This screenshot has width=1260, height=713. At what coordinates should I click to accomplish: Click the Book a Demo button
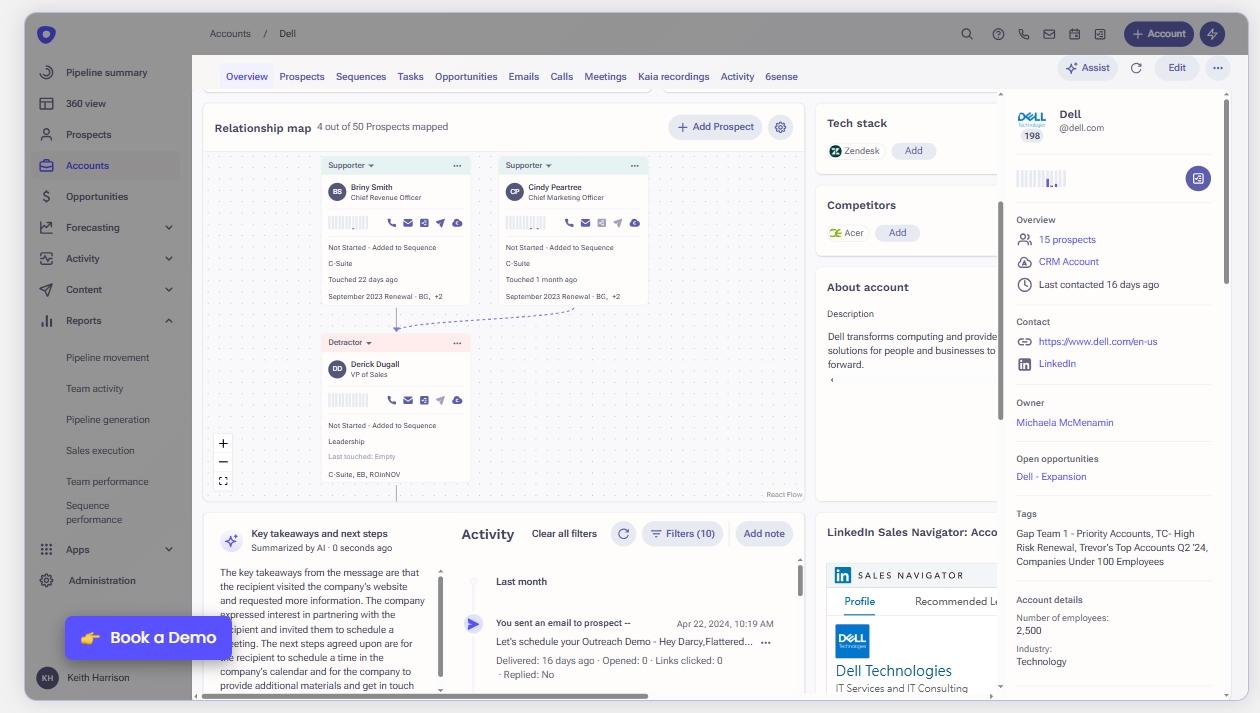148,638
